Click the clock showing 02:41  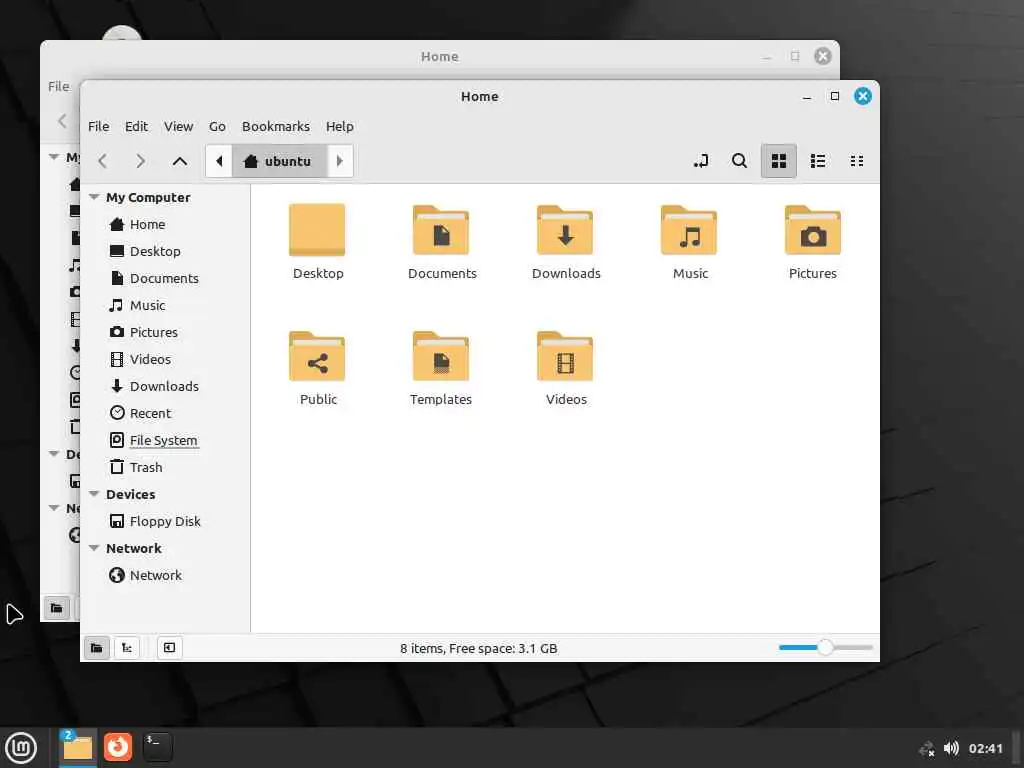(x=985, y=748)
